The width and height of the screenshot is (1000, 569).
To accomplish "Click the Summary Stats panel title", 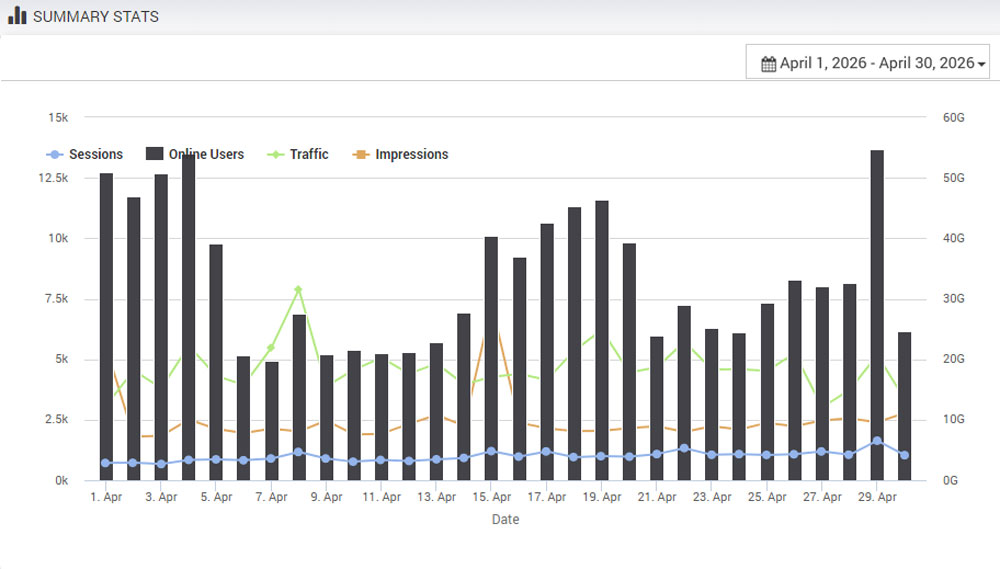I will click(x=96, y=16).
